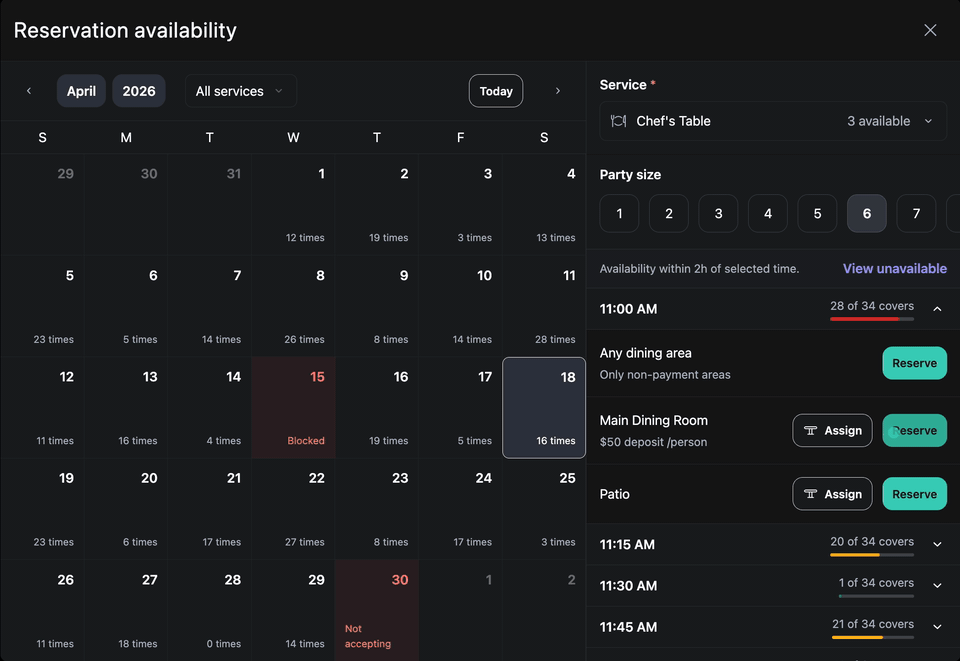This screenshot has height=661, width=960.
Task: Click the 11:00 AM covers progress bar
Action: click(x=871, y=322)
